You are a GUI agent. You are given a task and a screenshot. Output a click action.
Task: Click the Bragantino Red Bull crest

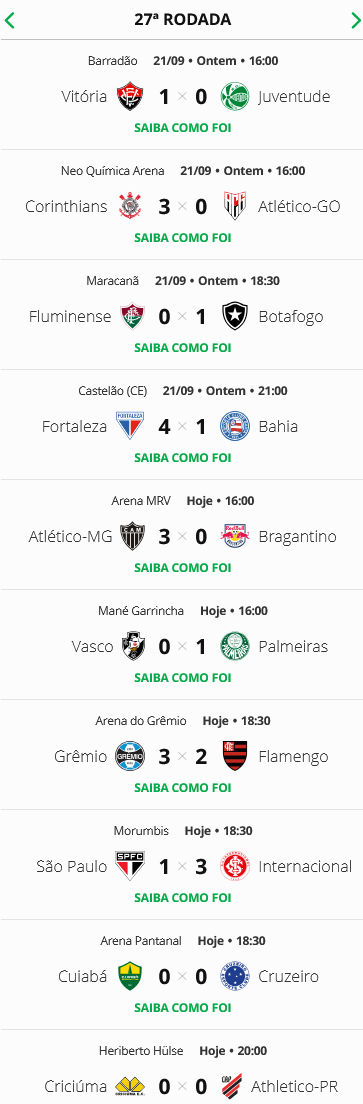tap(234, 536)
